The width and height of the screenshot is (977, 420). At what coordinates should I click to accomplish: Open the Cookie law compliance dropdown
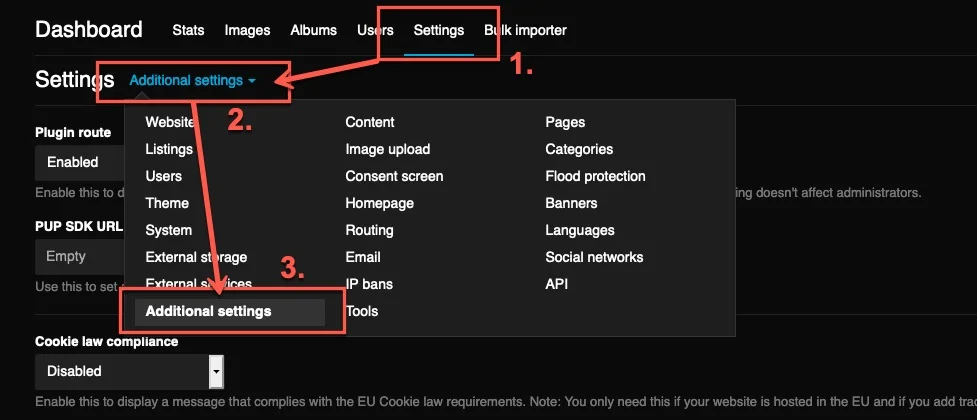pos(129,371)
